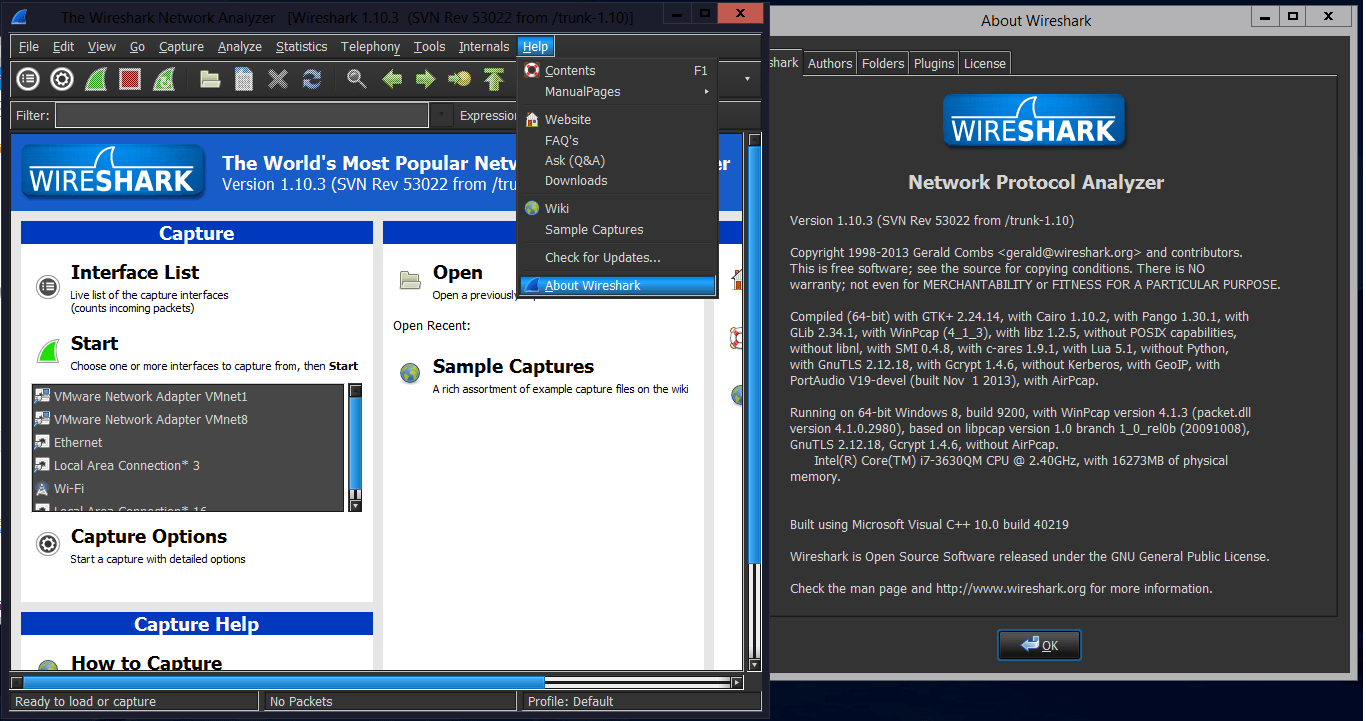The width and height of the screenshot is (1366, 721).
Task: Switch to the License tab in About Wireshark
Action: [x=985, y=63]
